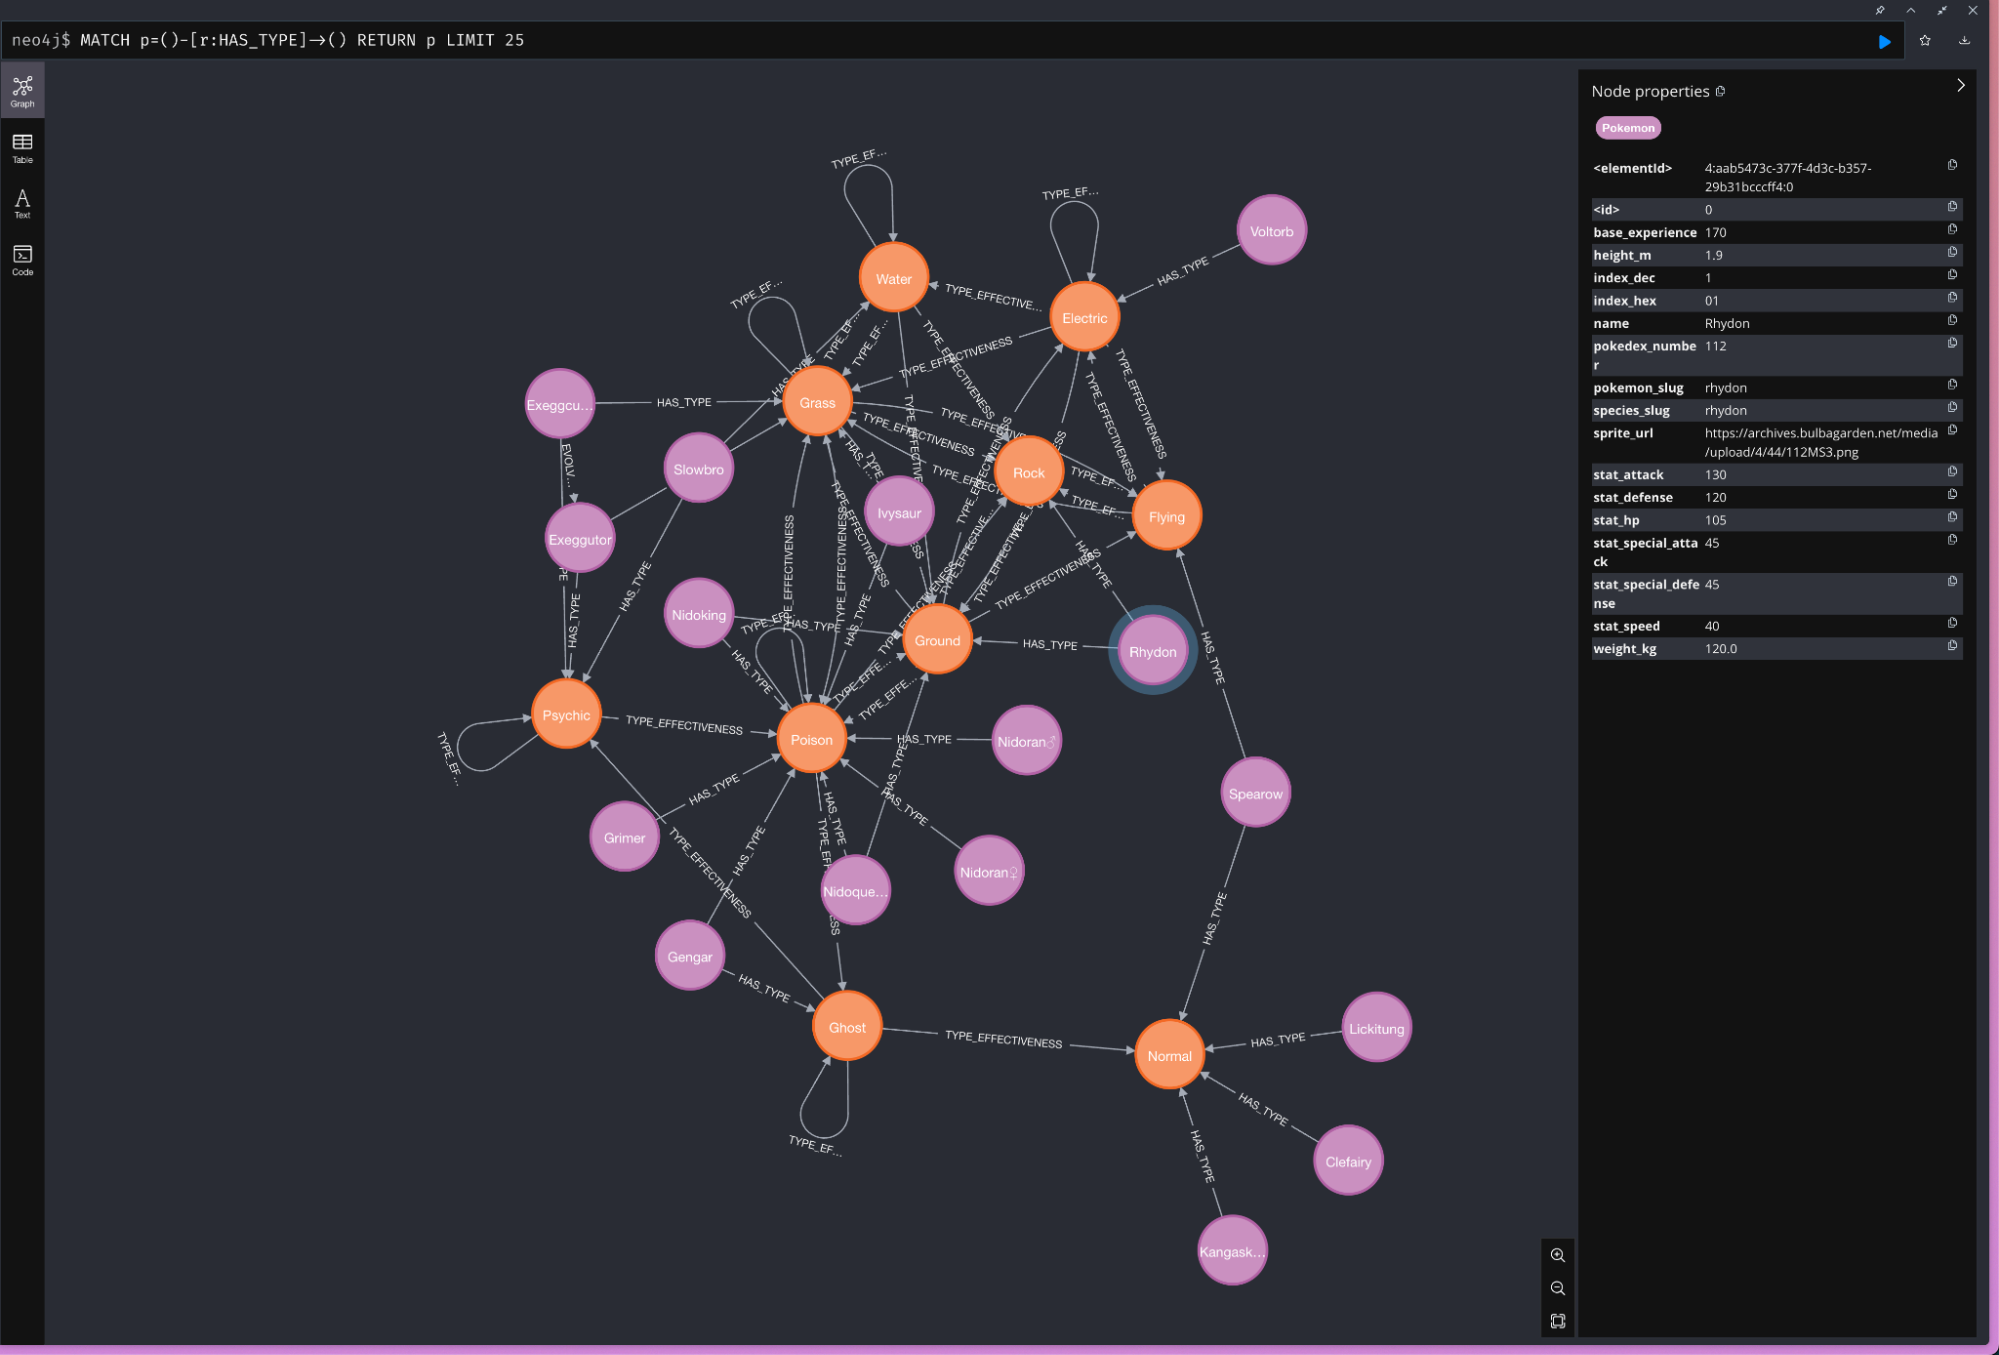Pin the result frame
This screenshot has height=1355, width=1999.
pyautogui.click(x=1880, y=10)
